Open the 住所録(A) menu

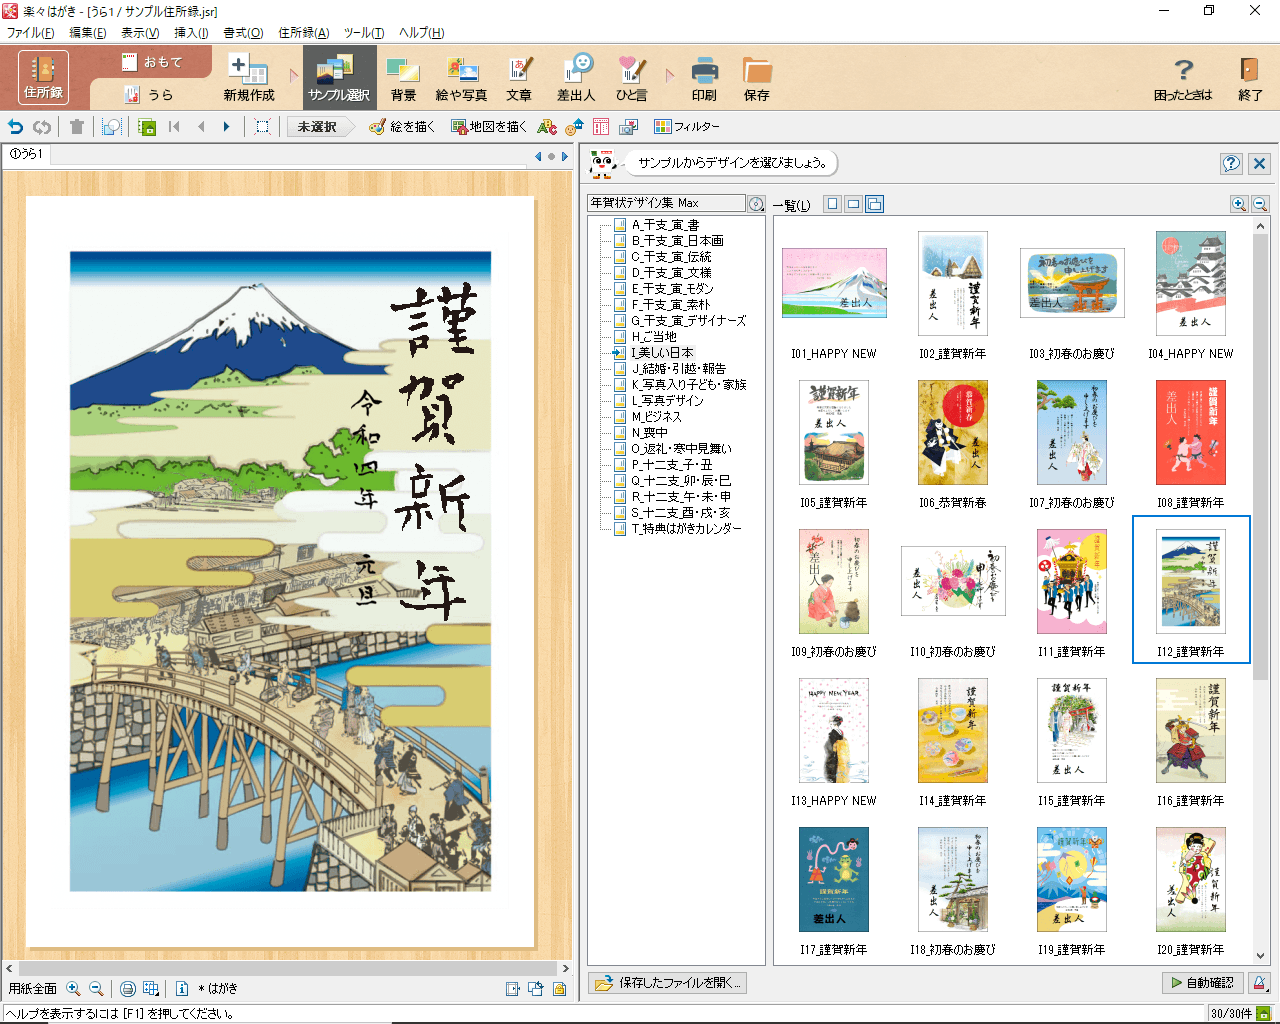(x=303, y=33)
